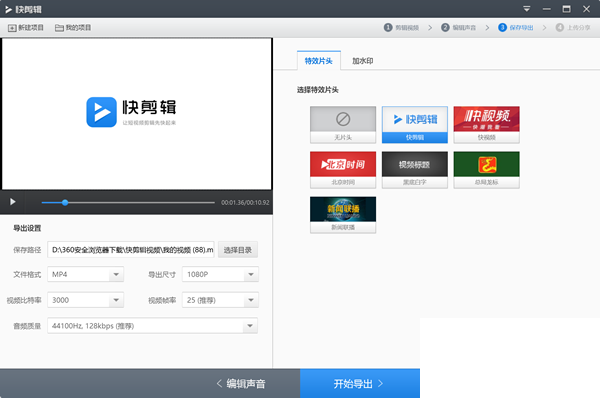Choose the 快视频 intro thumbnail

click(486, 125)
